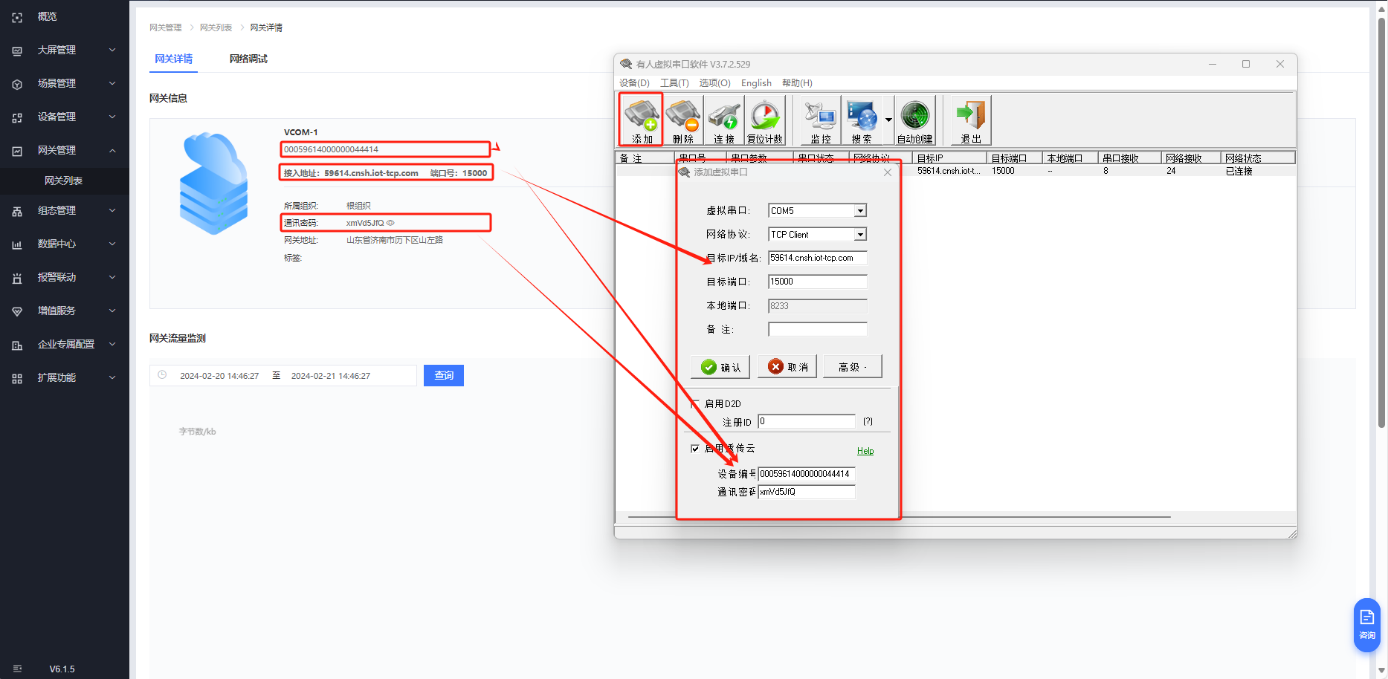The height and width of the screenshot is (679, 1388).
Task: Click the horizontal scrollbar in serial port window
Action: tap(898, 517)
